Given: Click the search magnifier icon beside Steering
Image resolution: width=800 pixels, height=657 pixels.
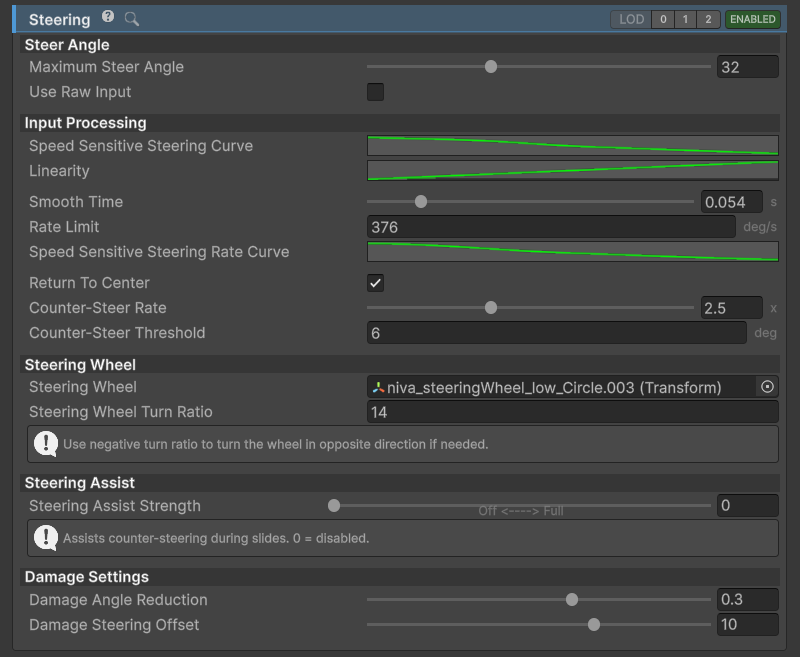Looking at the screenshot, I should click(132, 19).
